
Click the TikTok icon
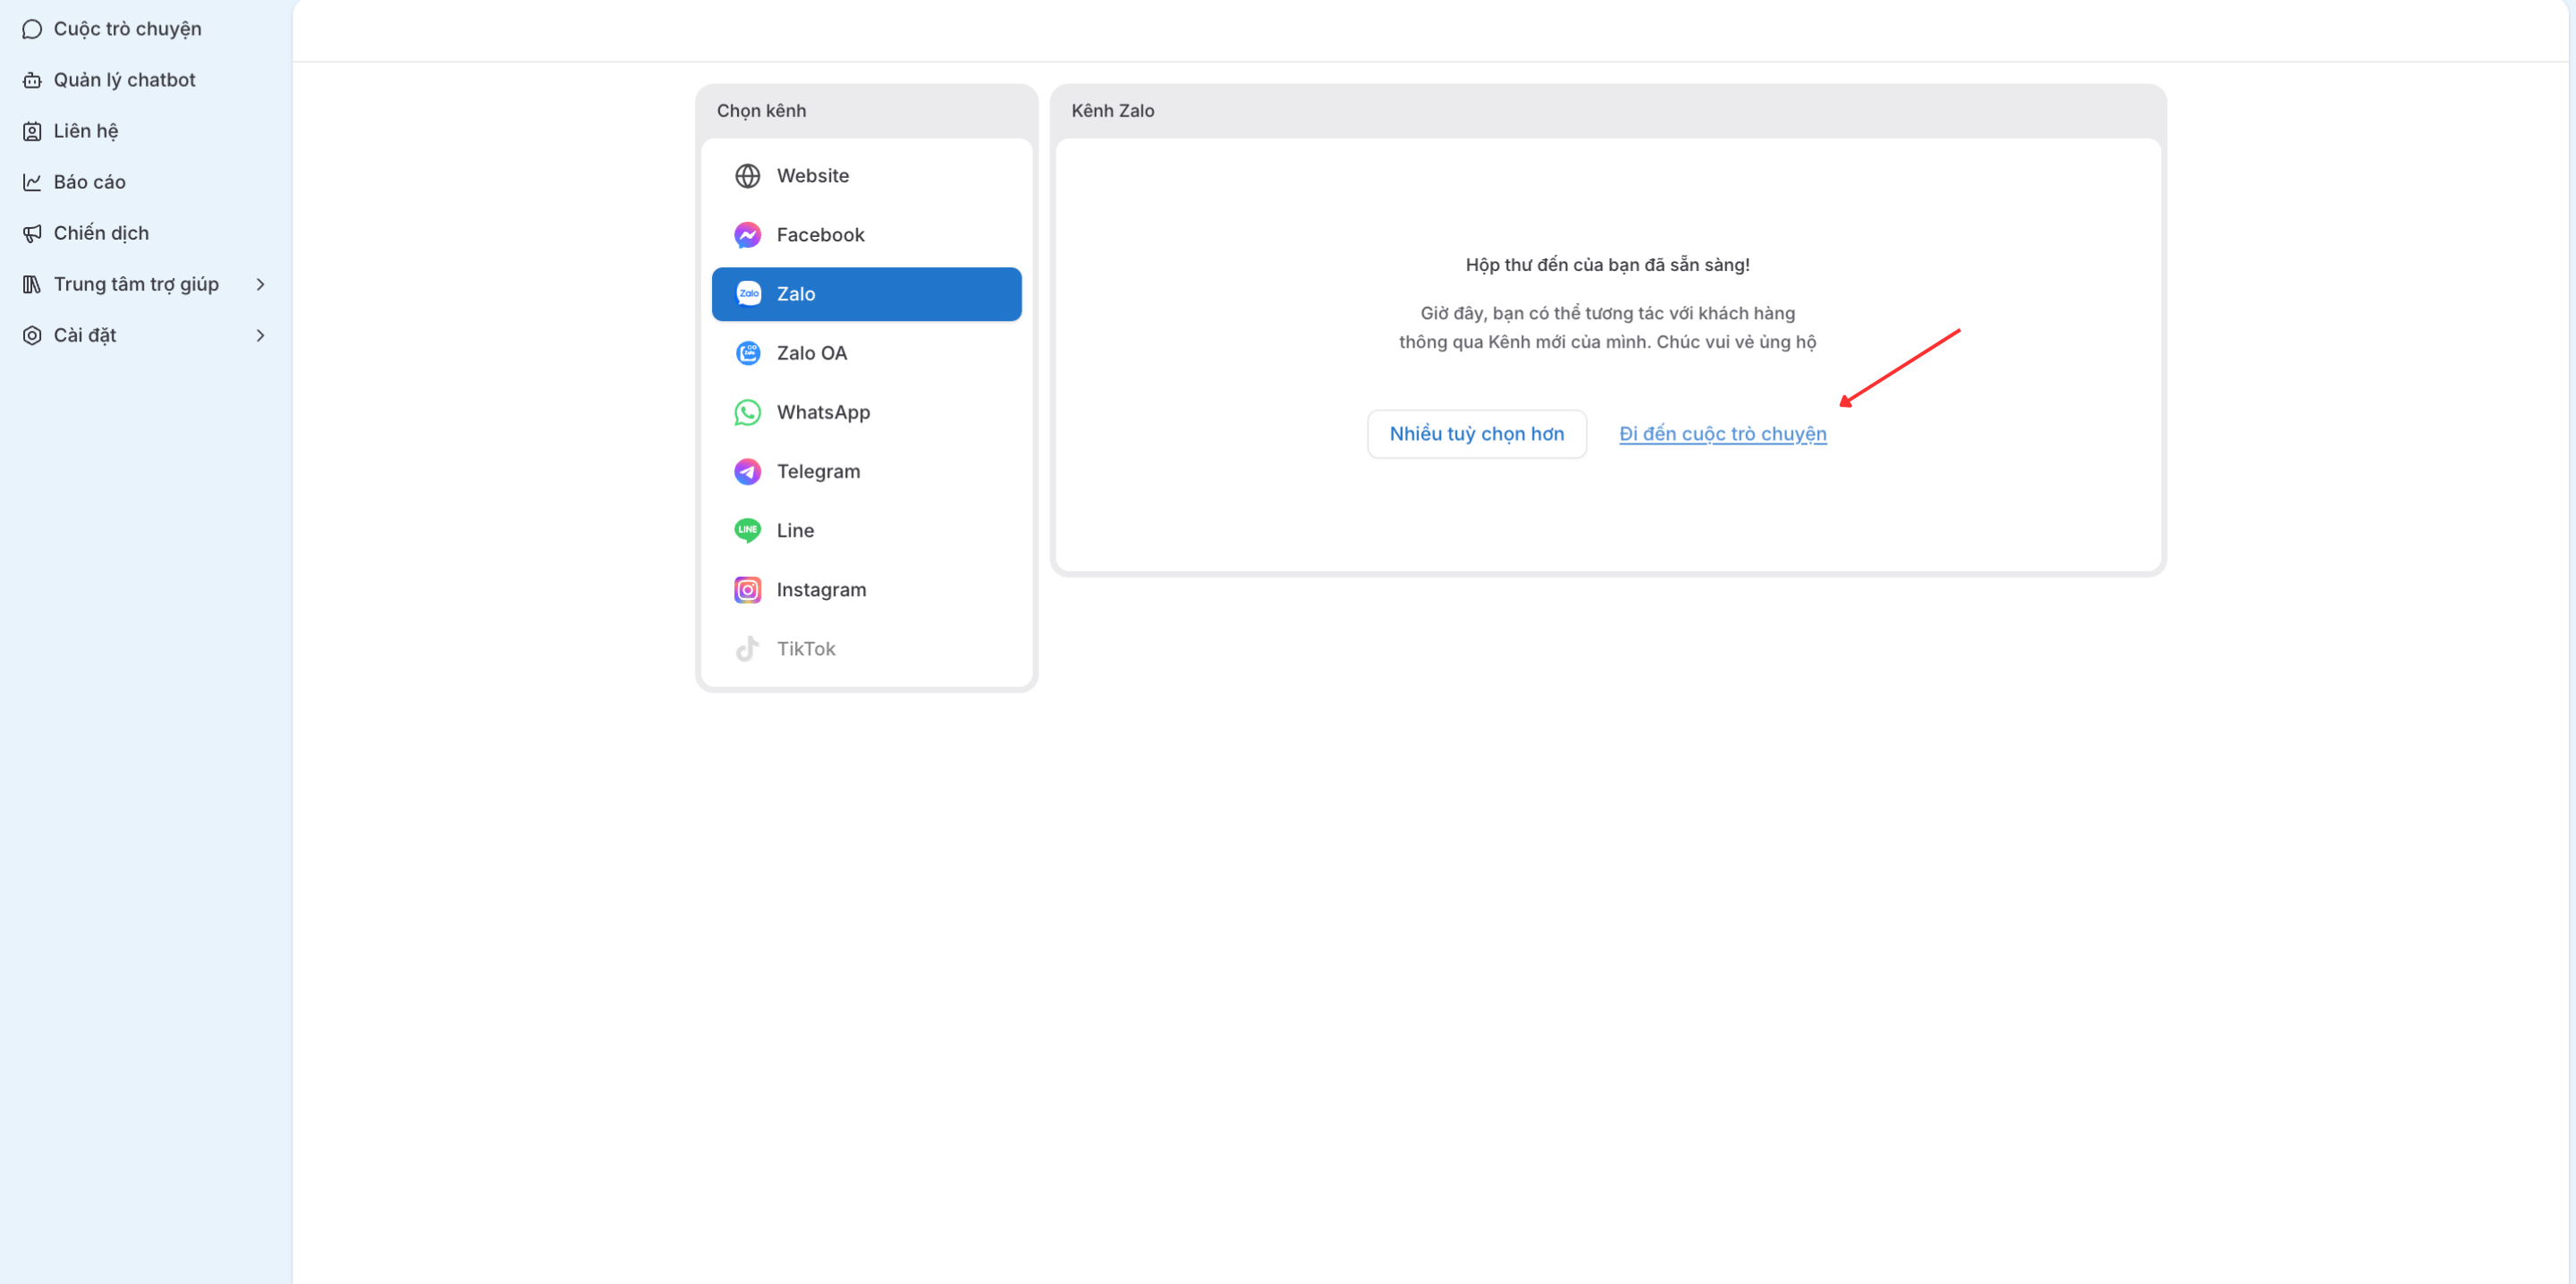coord(747,649)
